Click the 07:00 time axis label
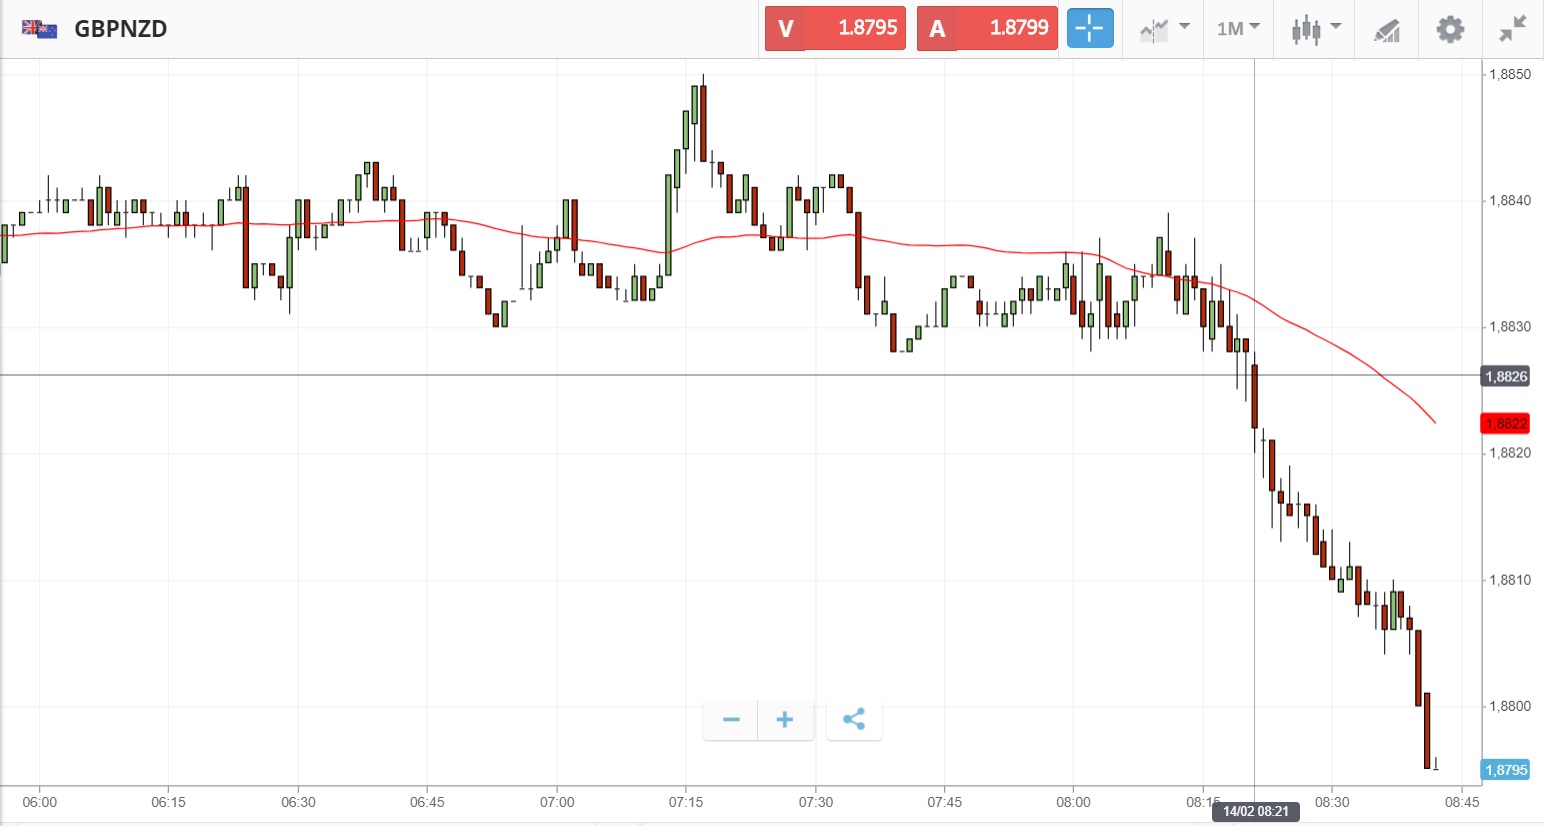 tap(557, 802)
